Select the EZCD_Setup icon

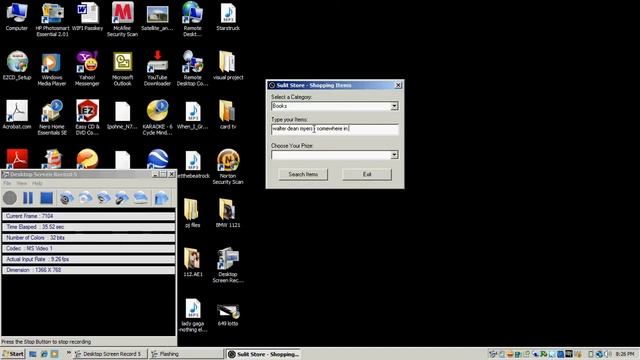[17, 65]
